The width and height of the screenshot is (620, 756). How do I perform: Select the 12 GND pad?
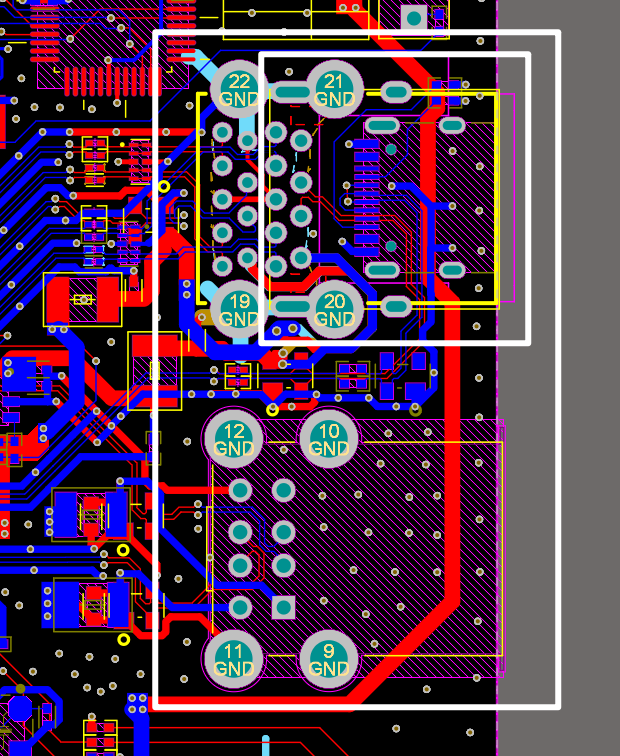click(x=233, y=439)
